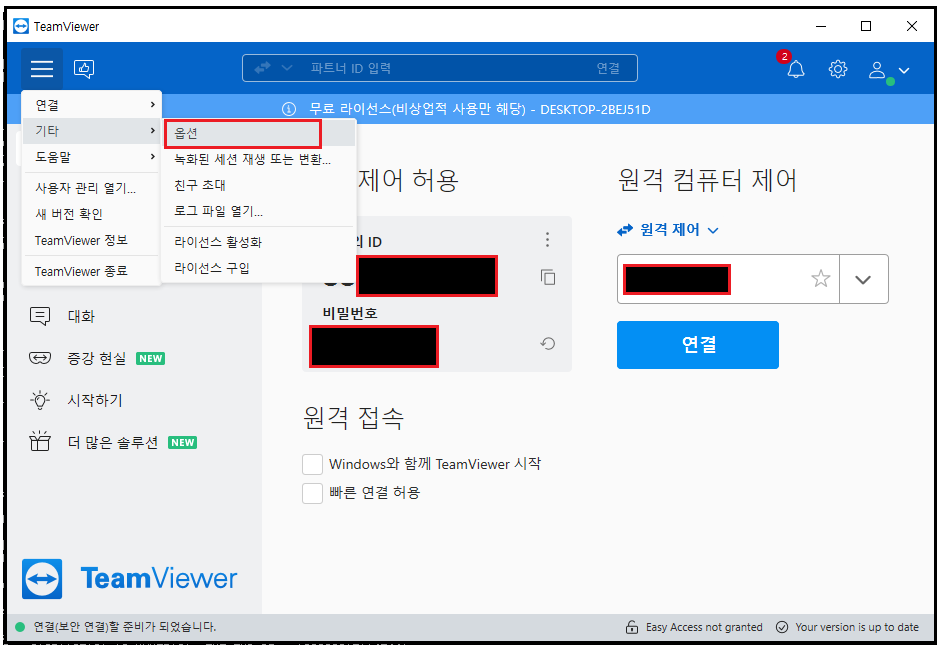Click Your version is up to date
Image resolution: width=942 pixels, height=650 pixels.
pyautogui.click(x=857, y=627)
